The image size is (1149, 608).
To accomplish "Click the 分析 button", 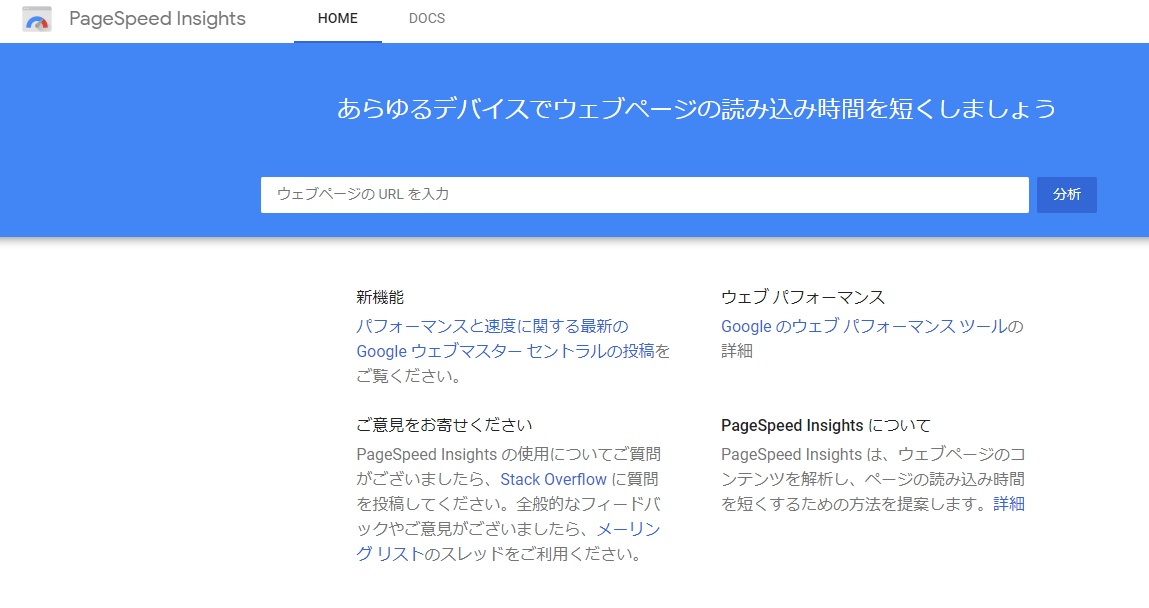I will point(1066,195).
